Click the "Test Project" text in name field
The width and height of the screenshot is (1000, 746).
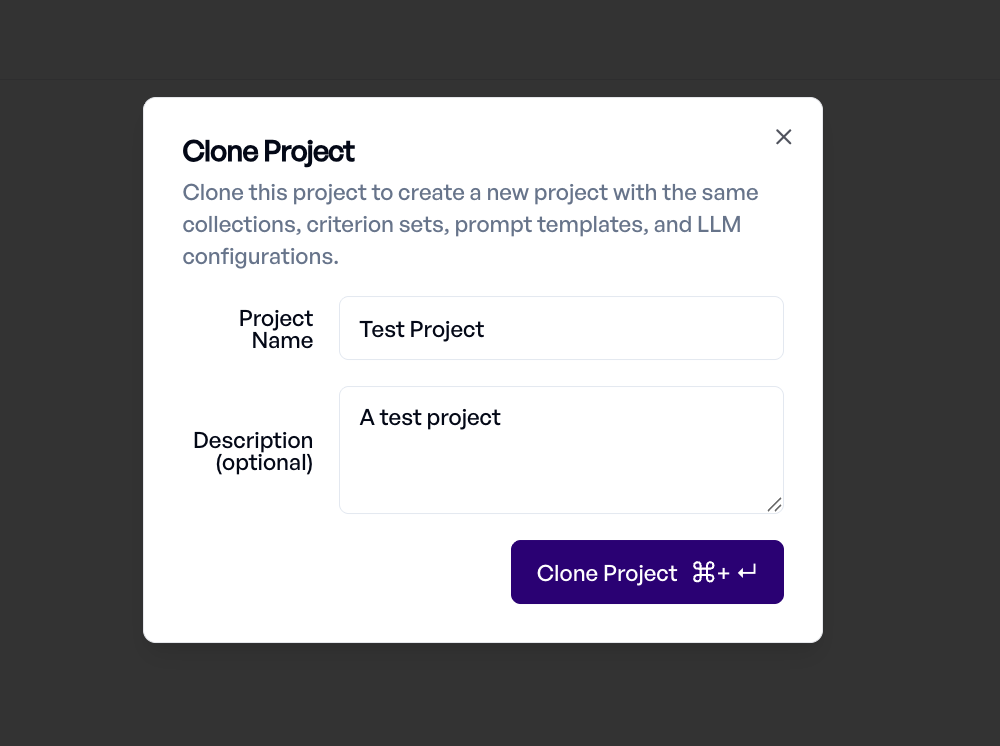(x=422, y=329)
